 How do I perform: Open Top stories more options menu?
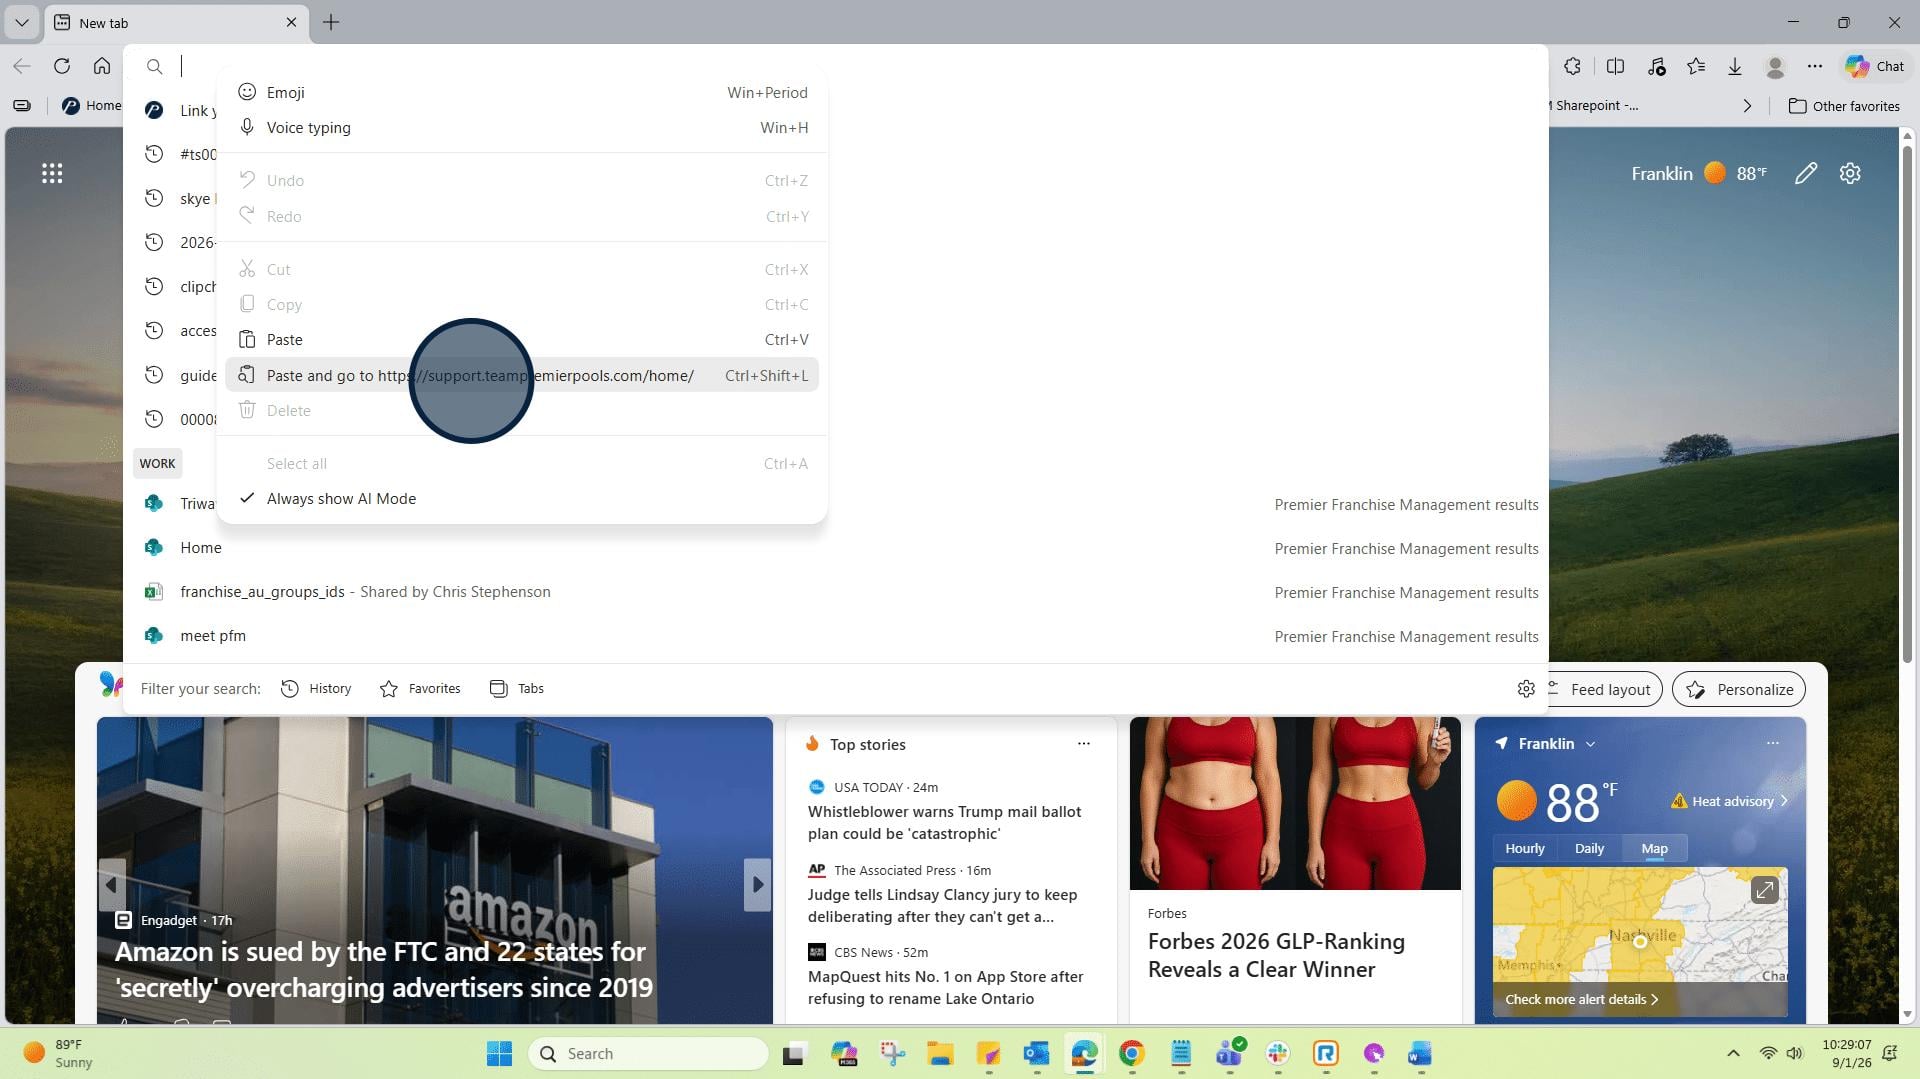1083,744
